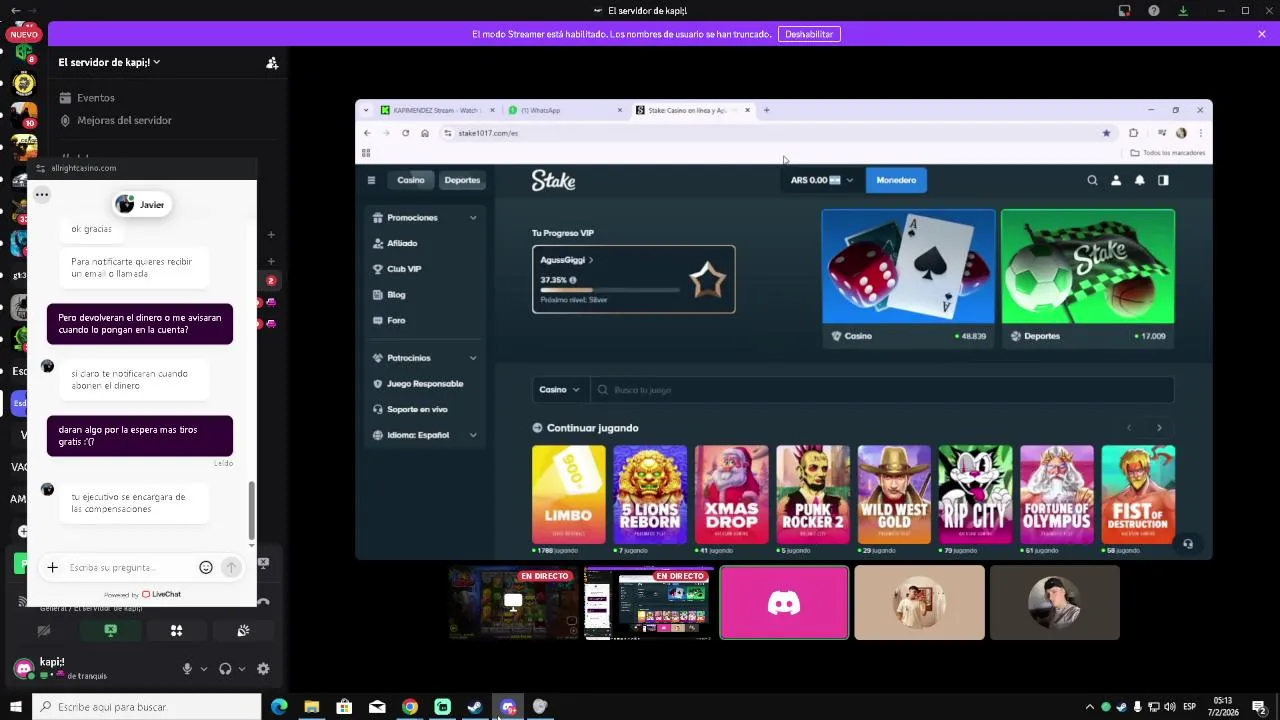The image size is (1280, 720).
Task: Open Idioma: Español language dropdown
Action: 425,435
